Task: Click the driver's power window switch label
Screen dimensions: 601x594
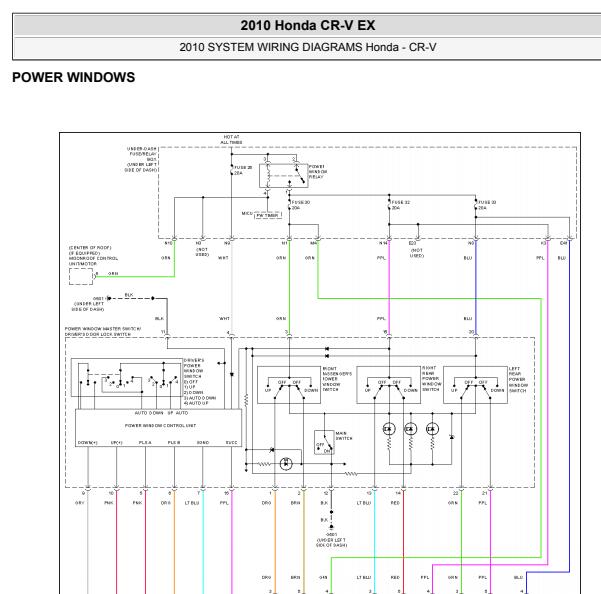Action: pos(199,382)
